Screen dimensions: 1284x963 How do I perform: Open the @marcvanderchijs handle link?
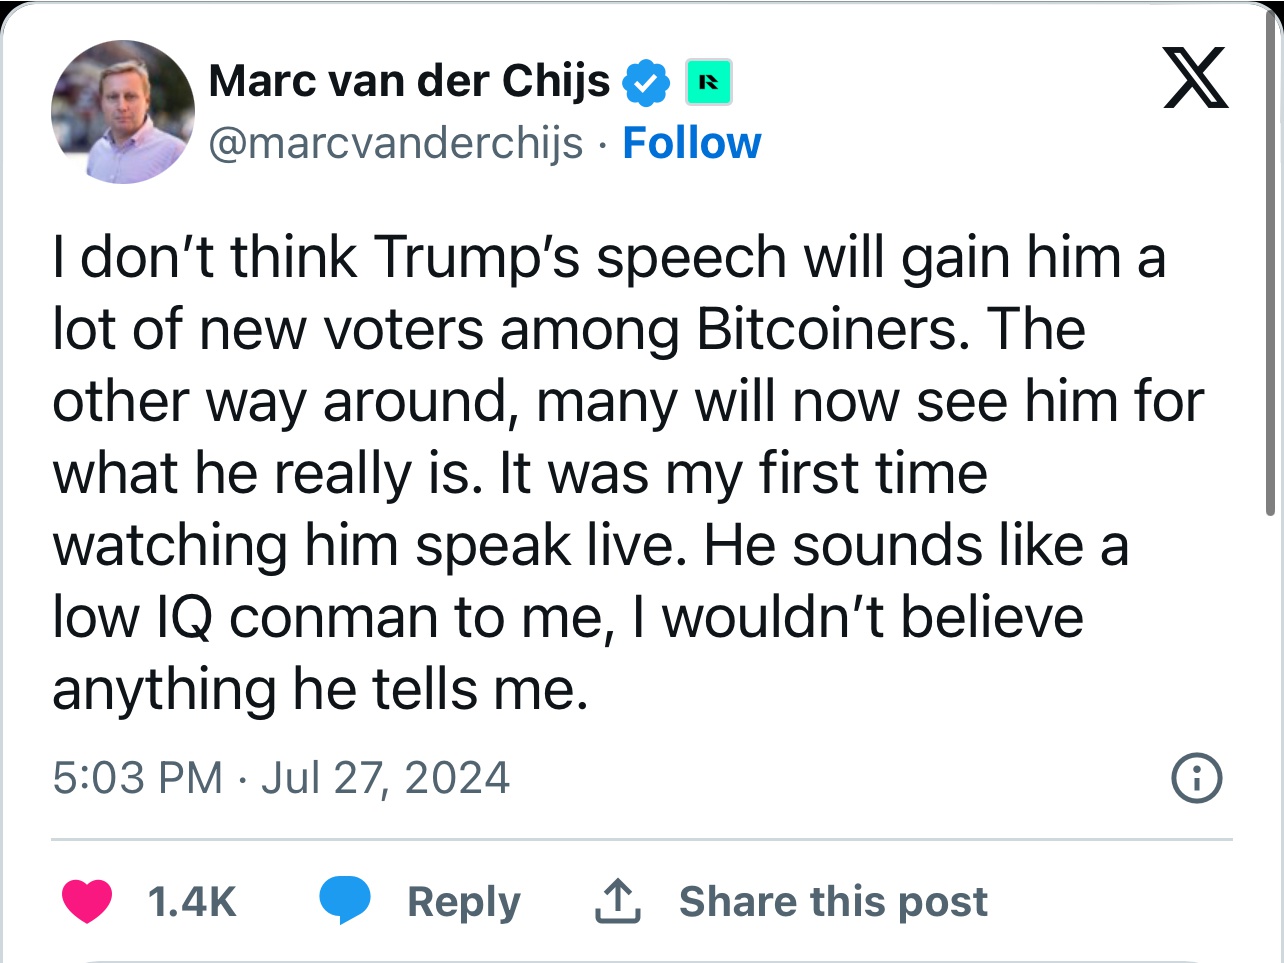tap(395, 144)
